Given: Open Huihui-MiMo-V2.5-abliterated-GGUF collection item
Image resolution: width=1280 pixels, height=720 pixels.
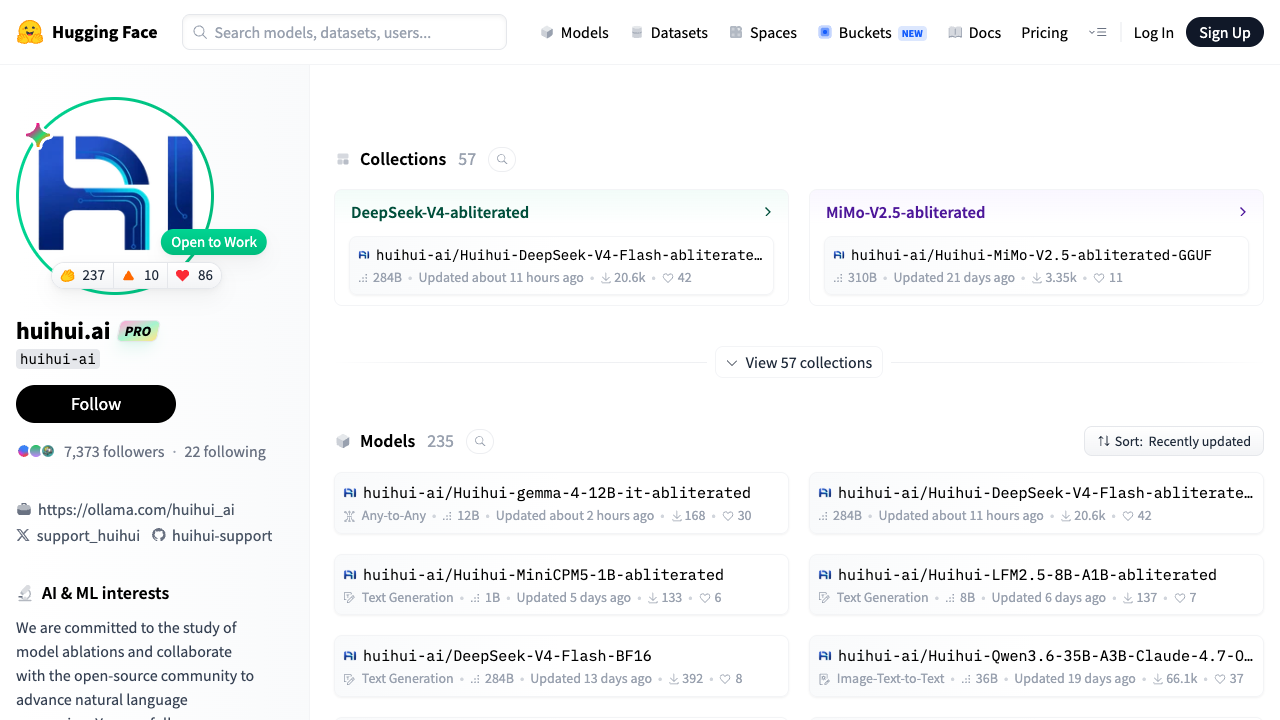Looking at the screenshot, I should tap(1037, 266).
